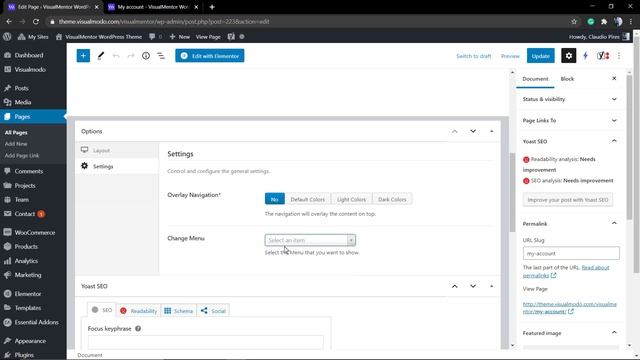Open Schema tab in Yoast
The image size is (640, 360).
pyautogui.click(x=179, y=311)
